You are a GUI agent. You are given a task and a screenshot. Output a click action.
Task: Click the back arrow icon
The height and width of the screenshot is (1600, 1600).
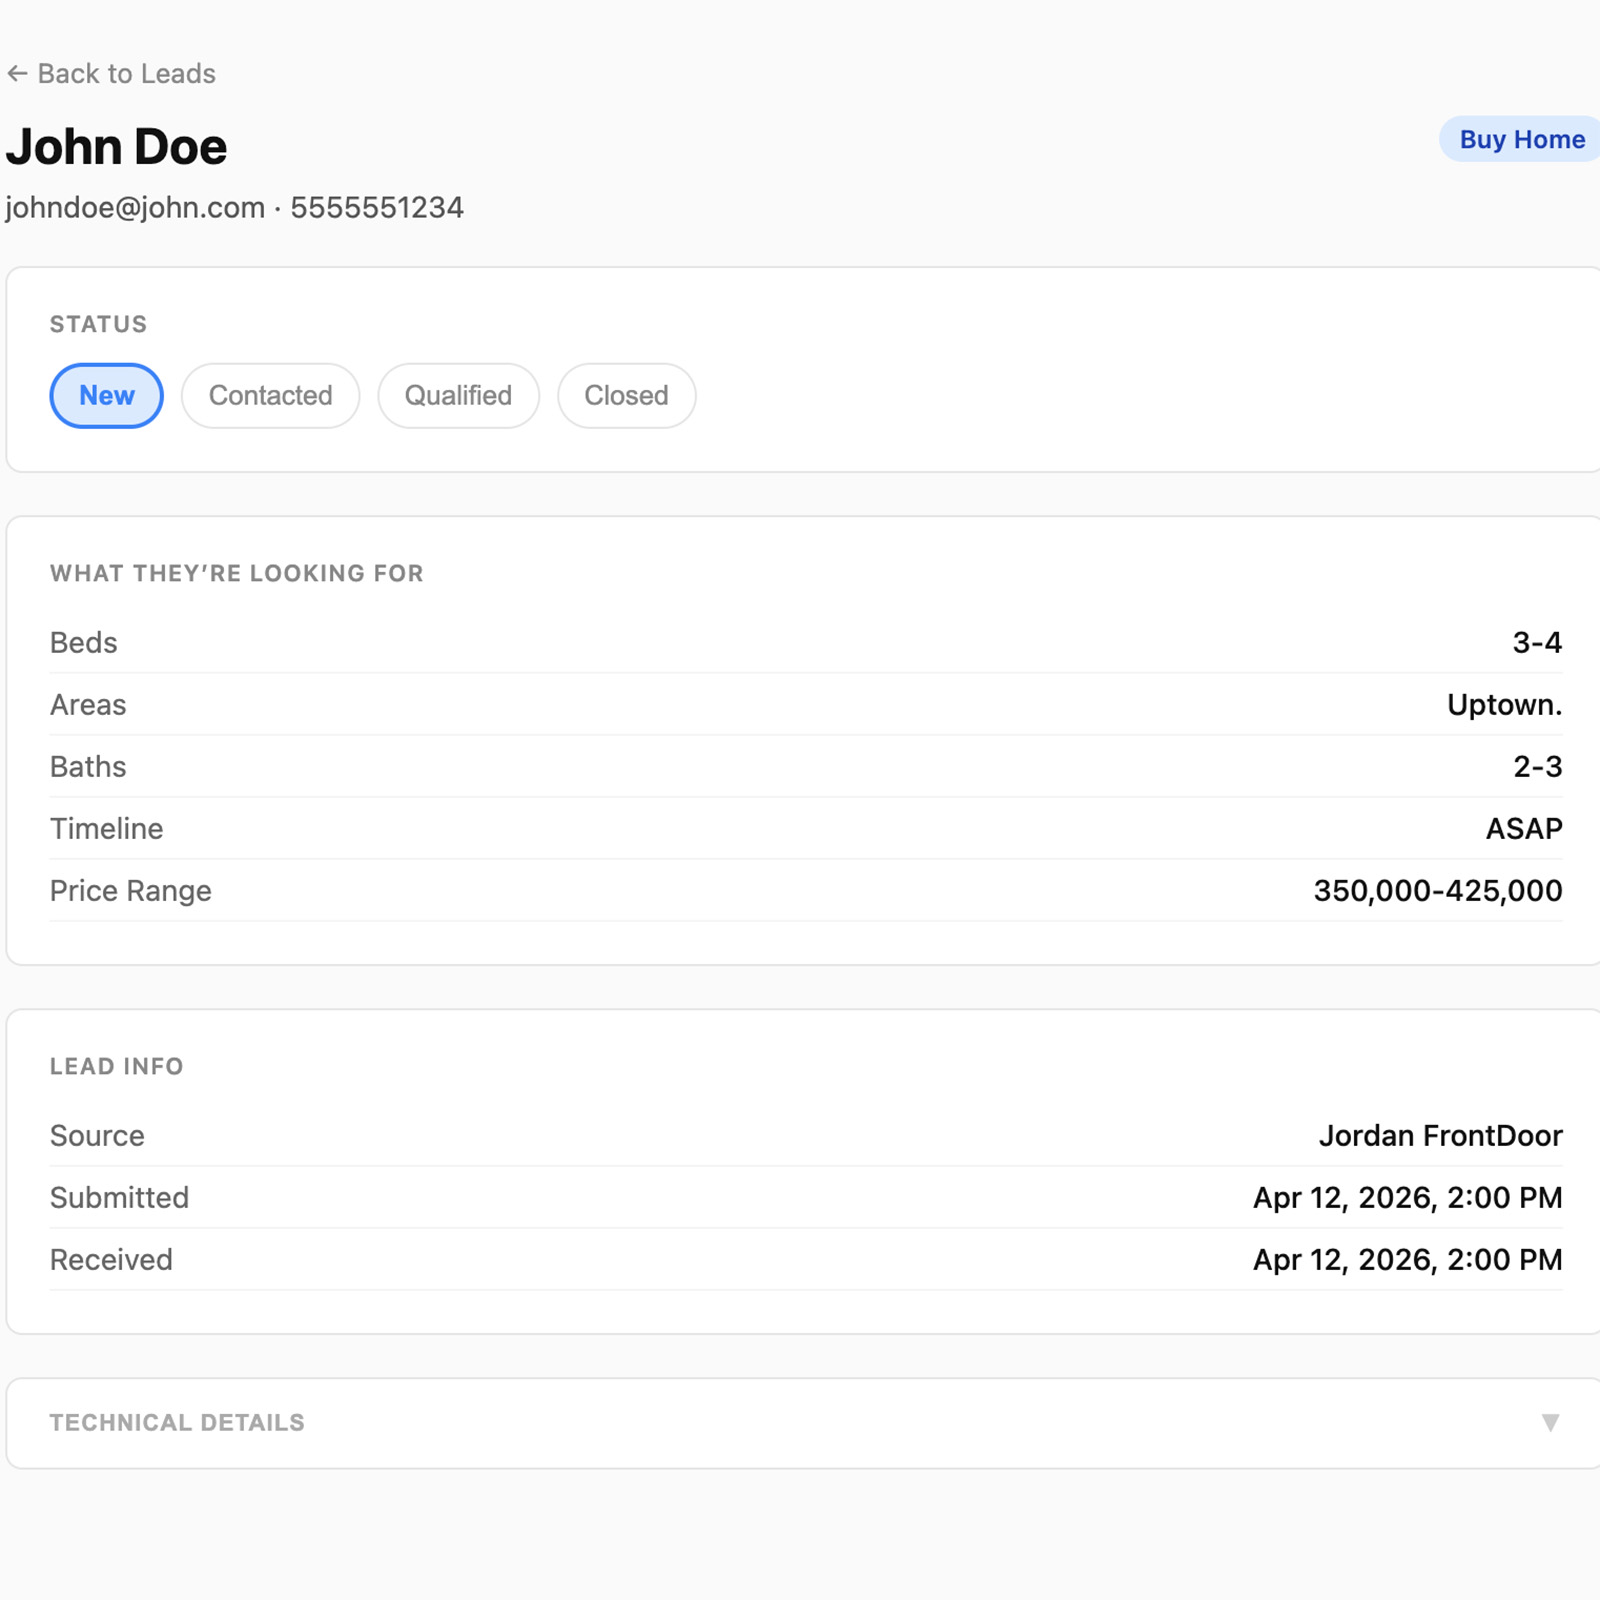[17, 74]
